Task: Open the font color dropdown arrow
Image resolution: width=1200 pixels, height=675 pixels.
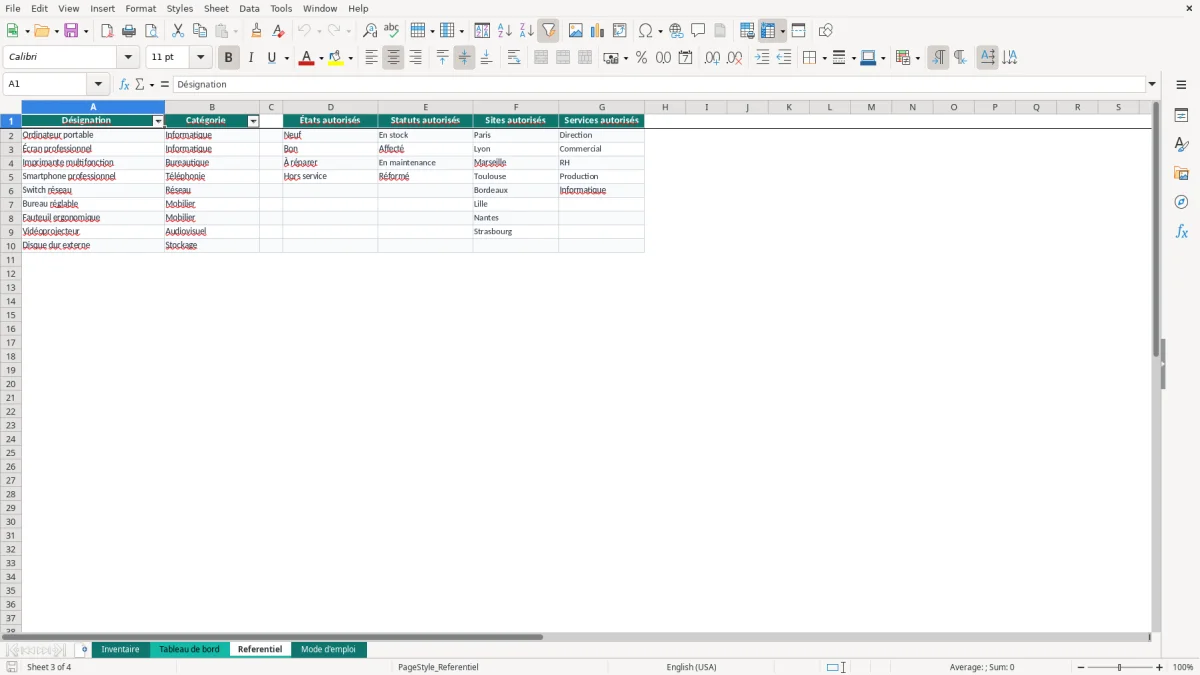Action: (x=321, y=58)
